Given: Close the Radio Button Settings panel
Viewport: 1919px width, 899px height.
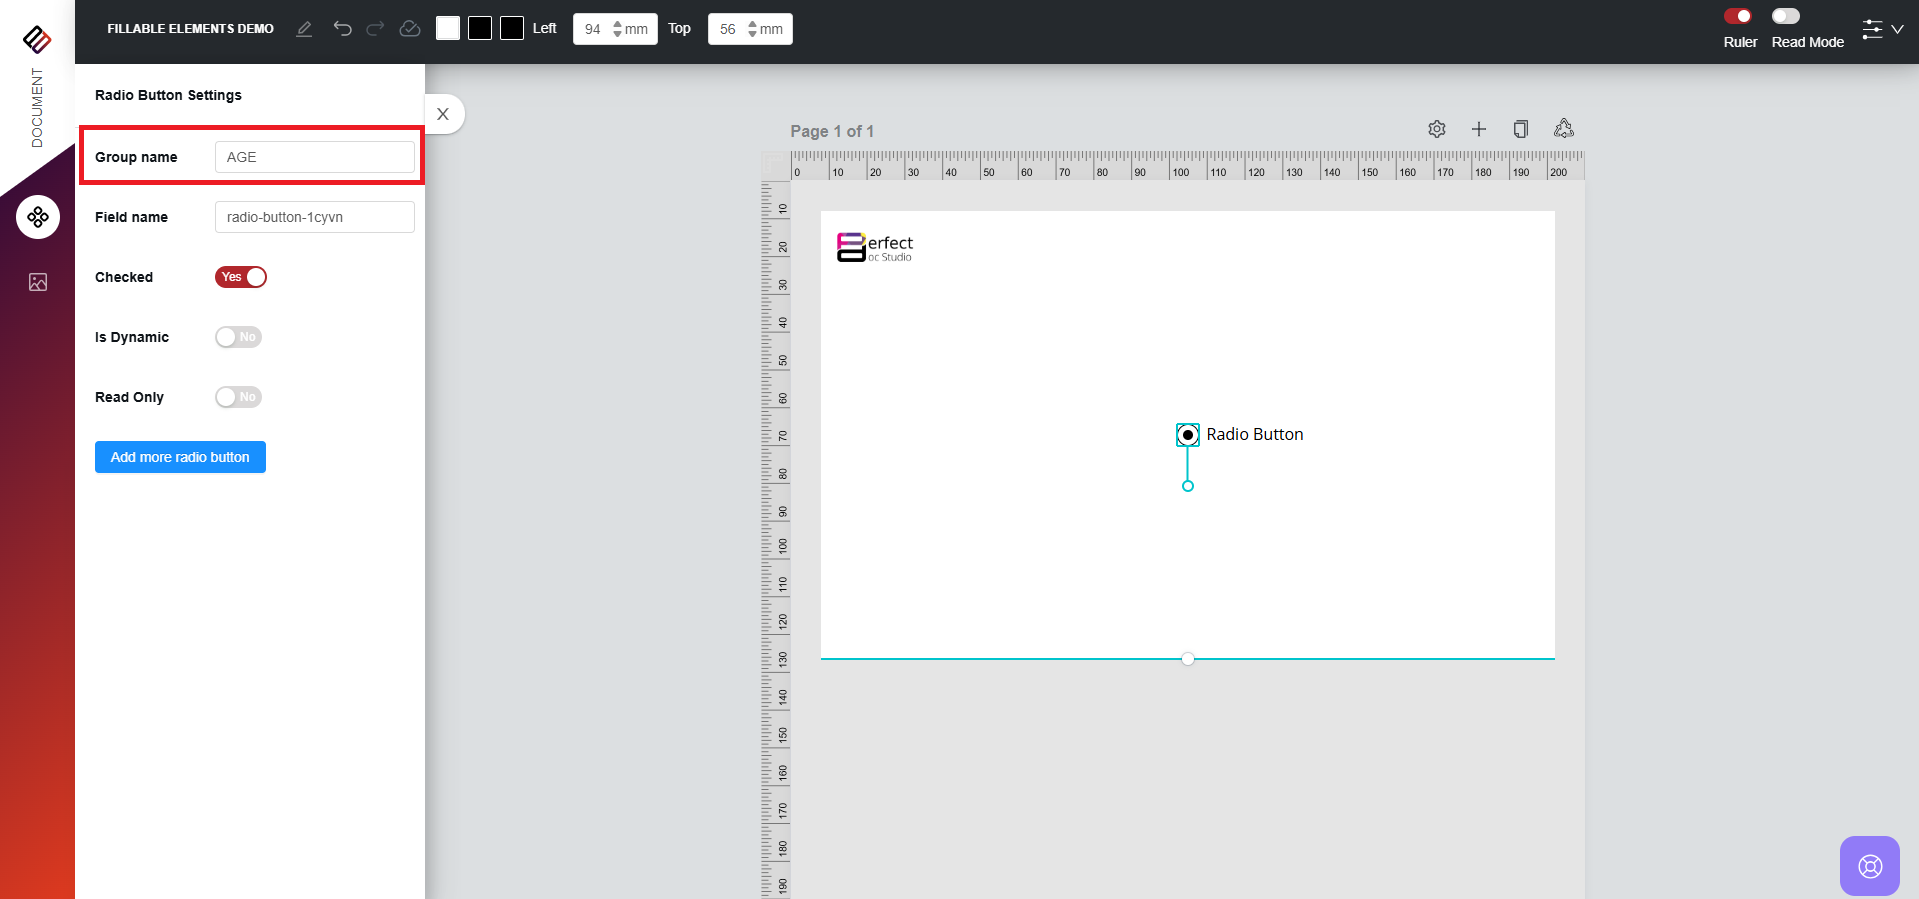Looking at the screenshot, I should (x=443, y=114).
